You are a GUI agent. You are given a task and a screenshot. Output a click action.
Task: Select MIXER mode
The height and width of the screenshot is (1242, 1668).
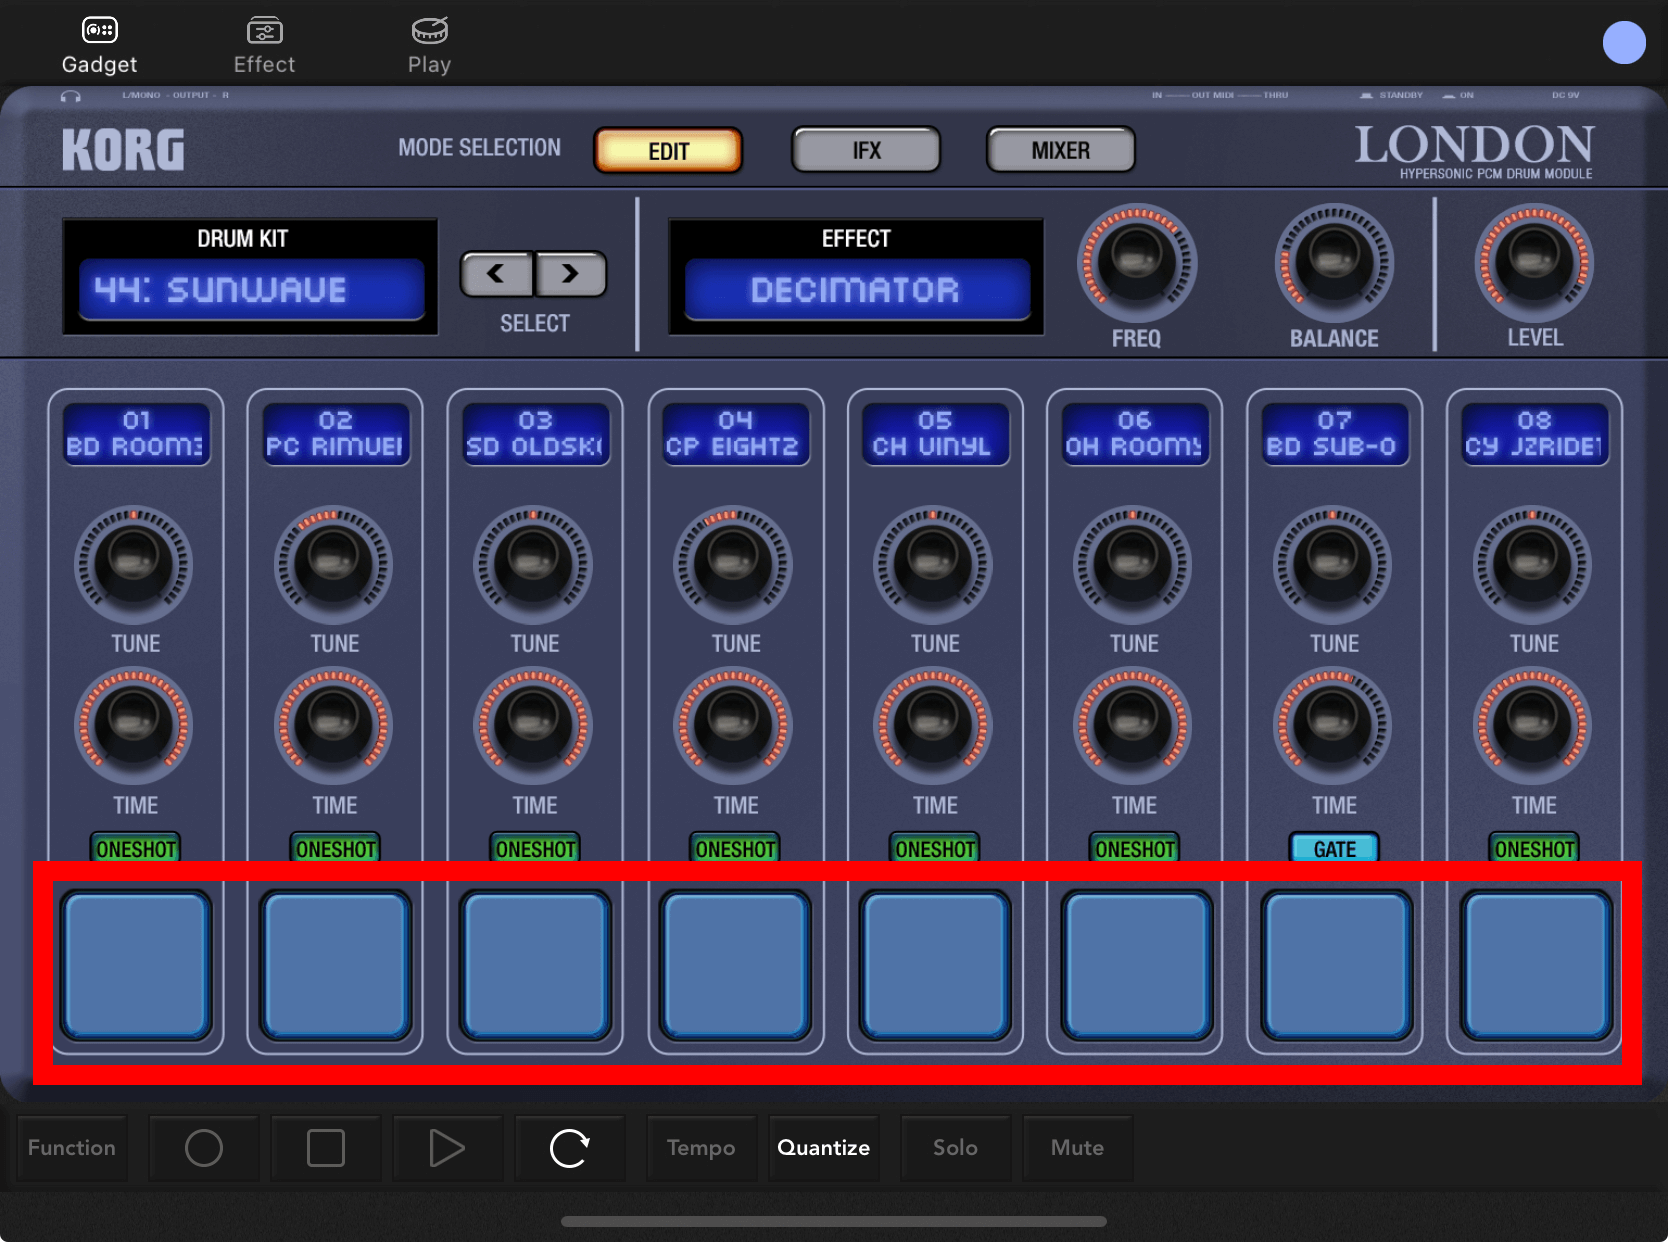[x=1061, y=151]
